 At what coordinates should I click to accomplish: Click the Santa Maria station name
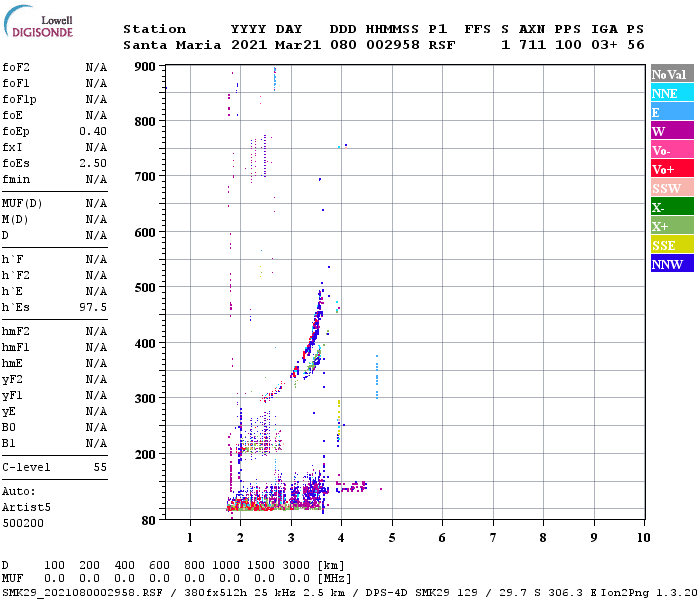coord(172,46)
